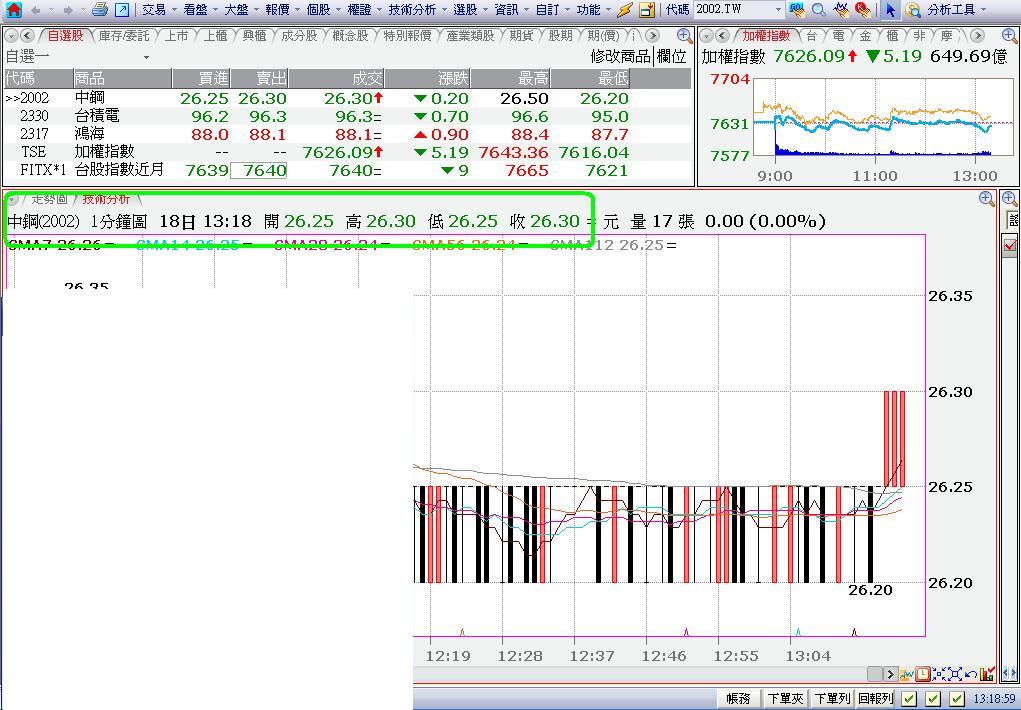Go to the home page icon
The width and height of the screenshot is (1021, 710).
coord(13,10)
